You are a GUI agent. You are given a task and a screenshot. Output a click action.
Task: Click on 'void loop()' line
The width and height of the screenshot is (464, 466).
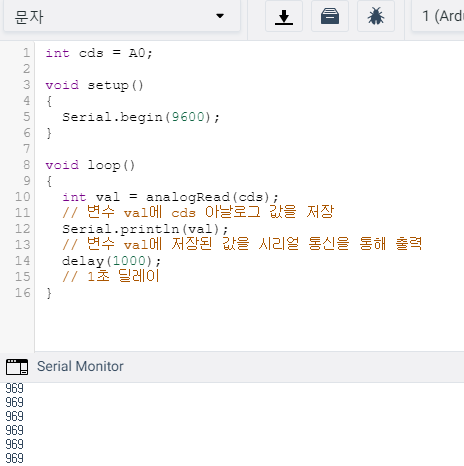(90, 165)
